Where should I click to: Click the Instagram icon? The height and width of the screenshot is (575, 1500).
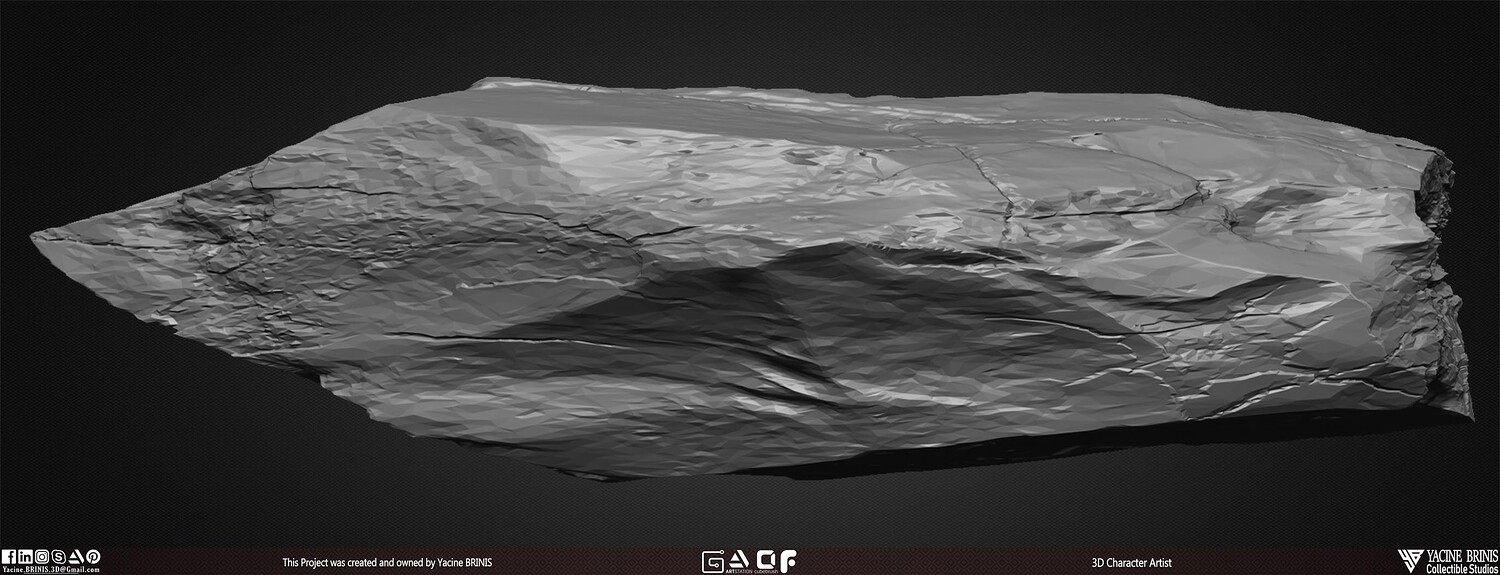[x=42, y=556]
